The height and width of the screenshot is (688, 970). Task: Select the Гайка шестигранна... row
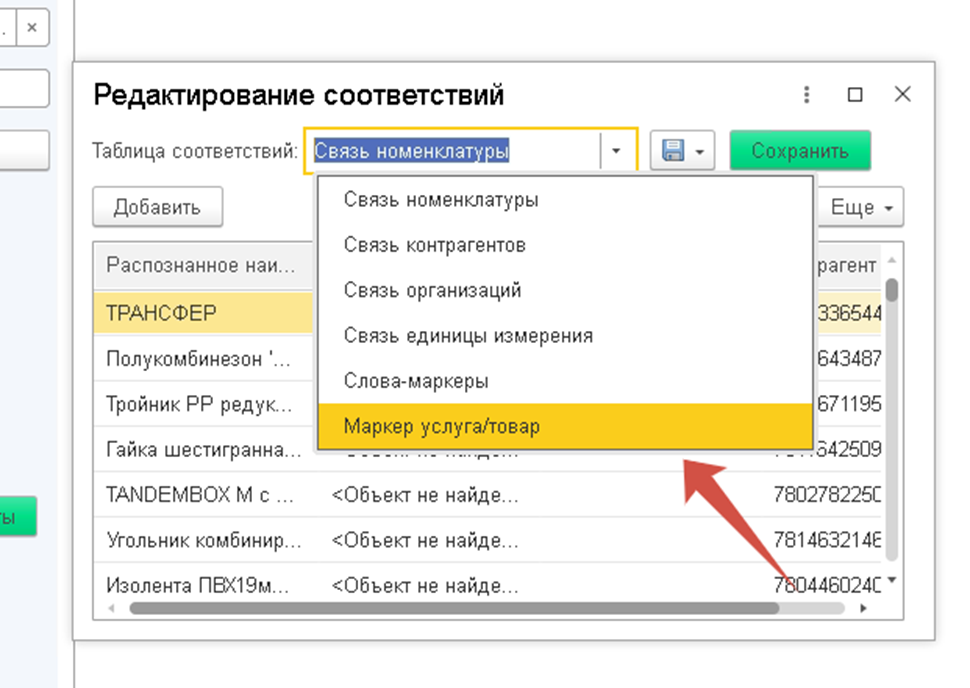pos(204,449)
